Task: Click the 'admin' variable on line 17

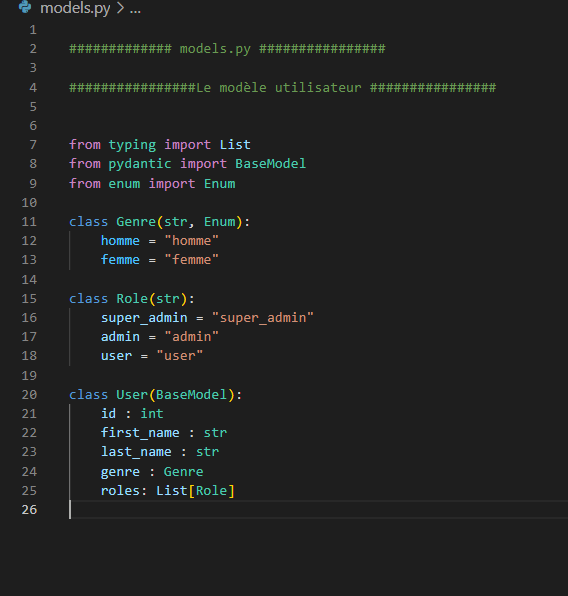Action: [120, 337]
